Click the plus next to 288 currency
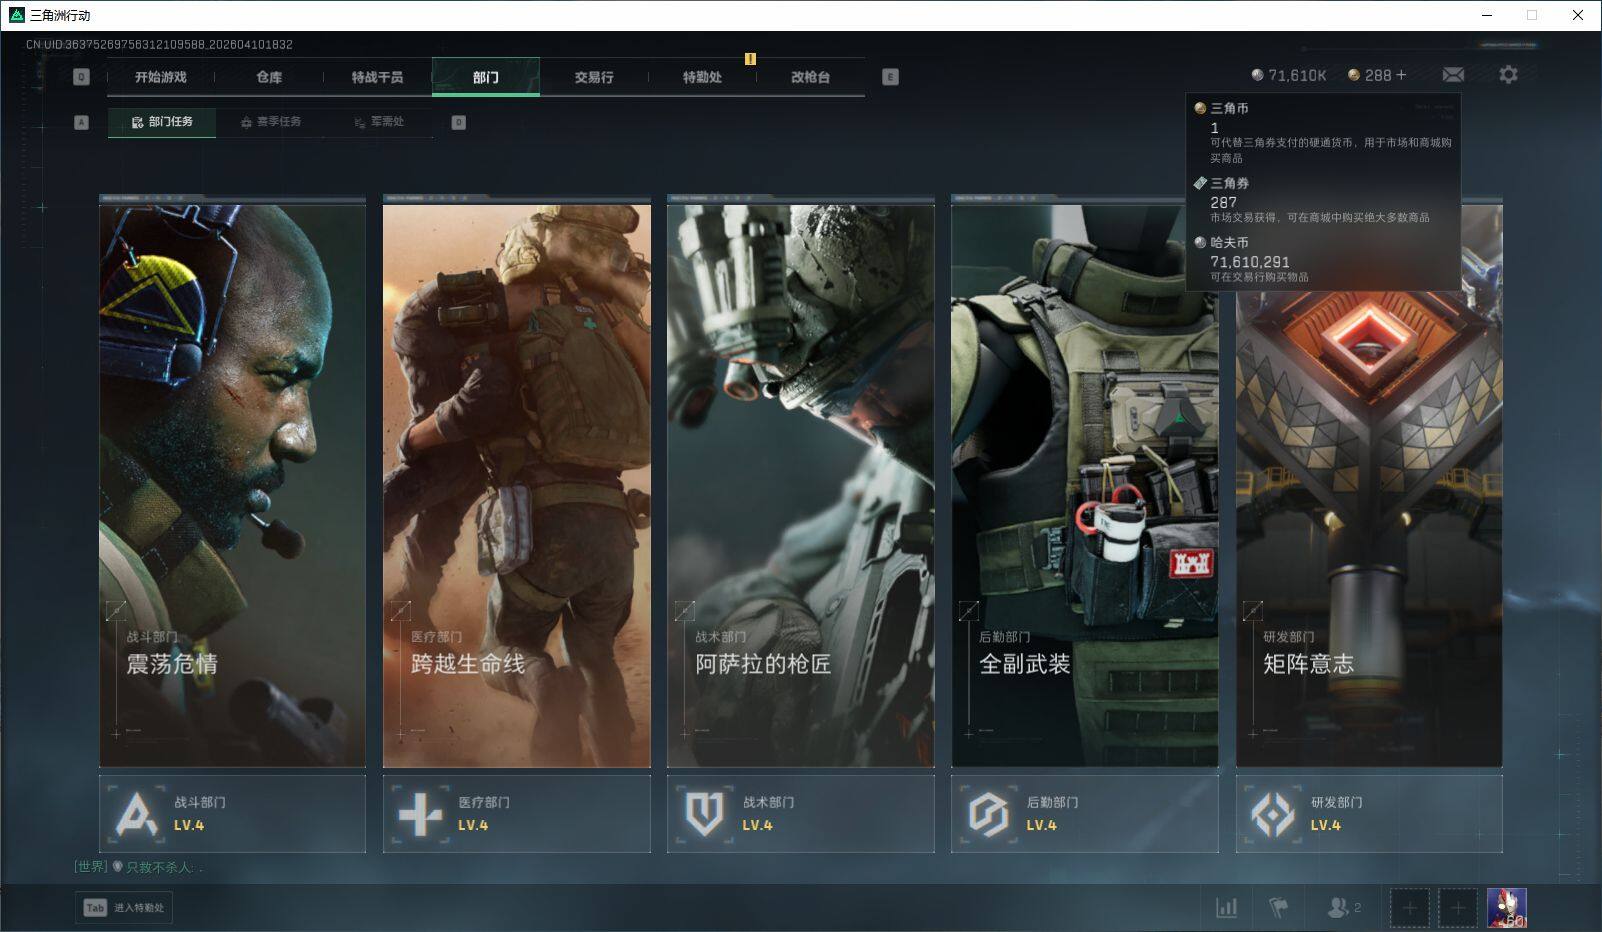This screenshot has width=1602, height=932. click(1401, 75)
